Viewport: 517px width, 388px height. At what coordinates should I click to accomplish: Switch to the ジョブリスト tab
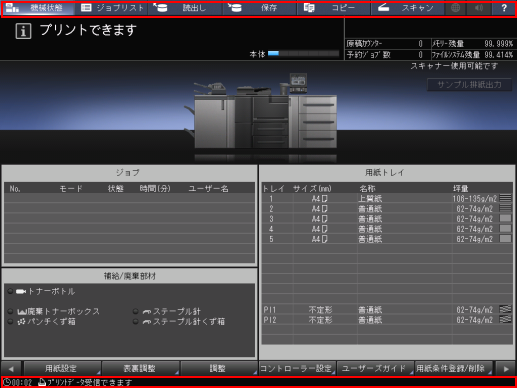point(111,8)
